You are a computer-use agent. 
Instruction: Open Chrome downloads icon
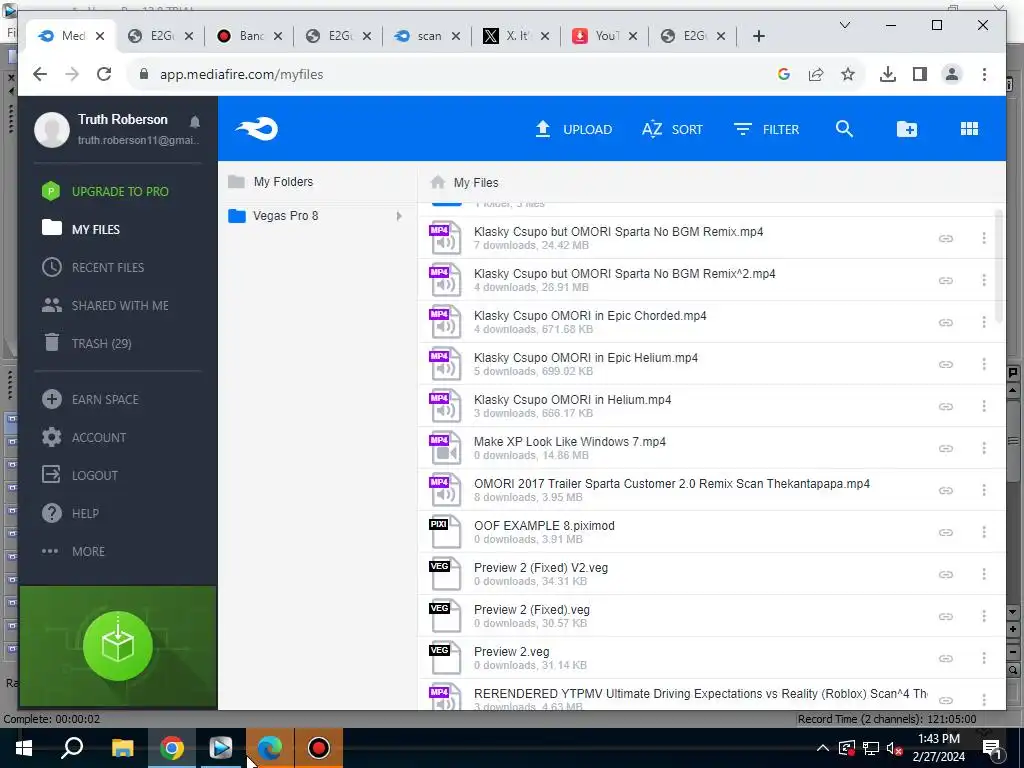click(x=888, y=74)
